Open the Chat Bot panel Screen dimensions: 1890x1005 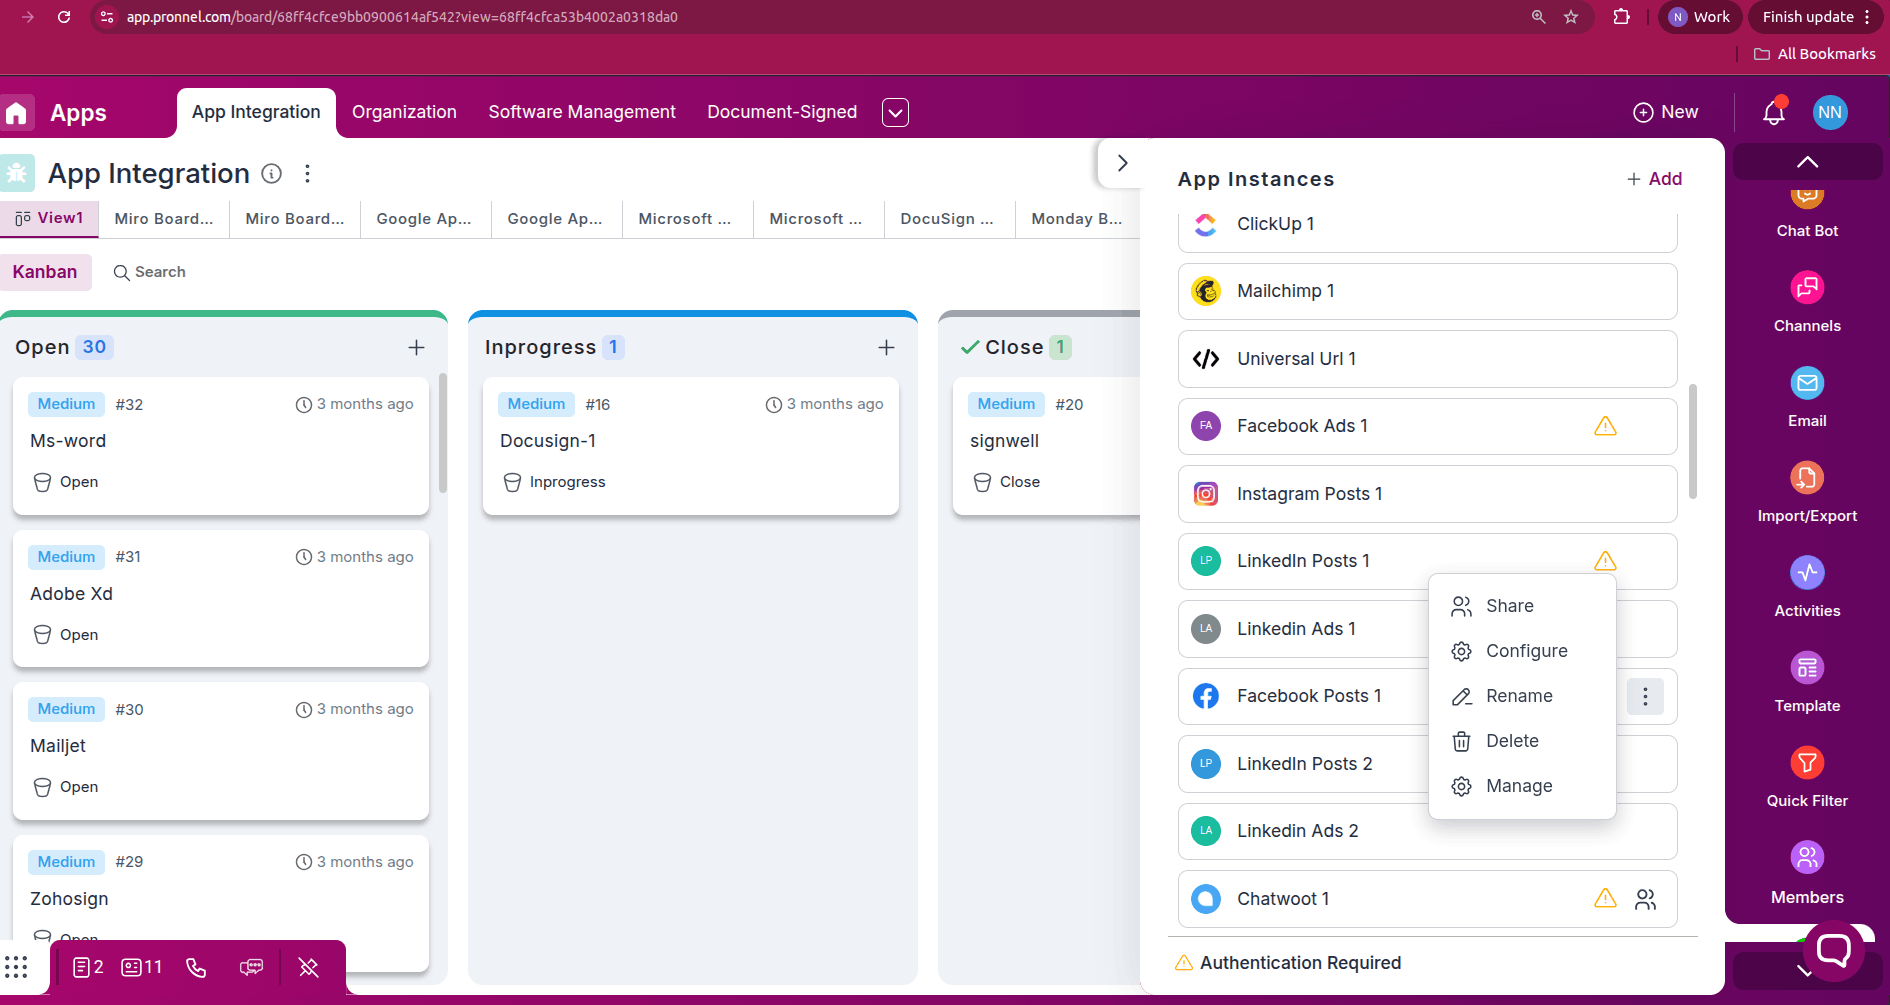coord(1806,205)
